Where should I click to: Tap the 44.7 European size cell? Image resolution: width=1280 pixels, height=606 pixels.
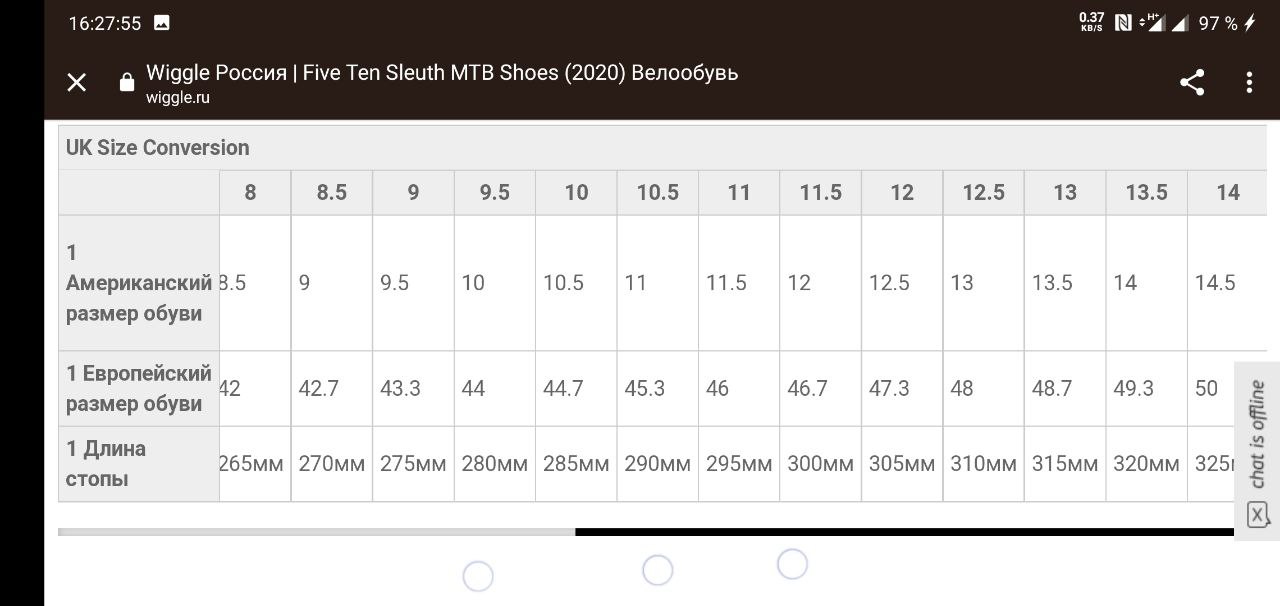tap(563, 388)
